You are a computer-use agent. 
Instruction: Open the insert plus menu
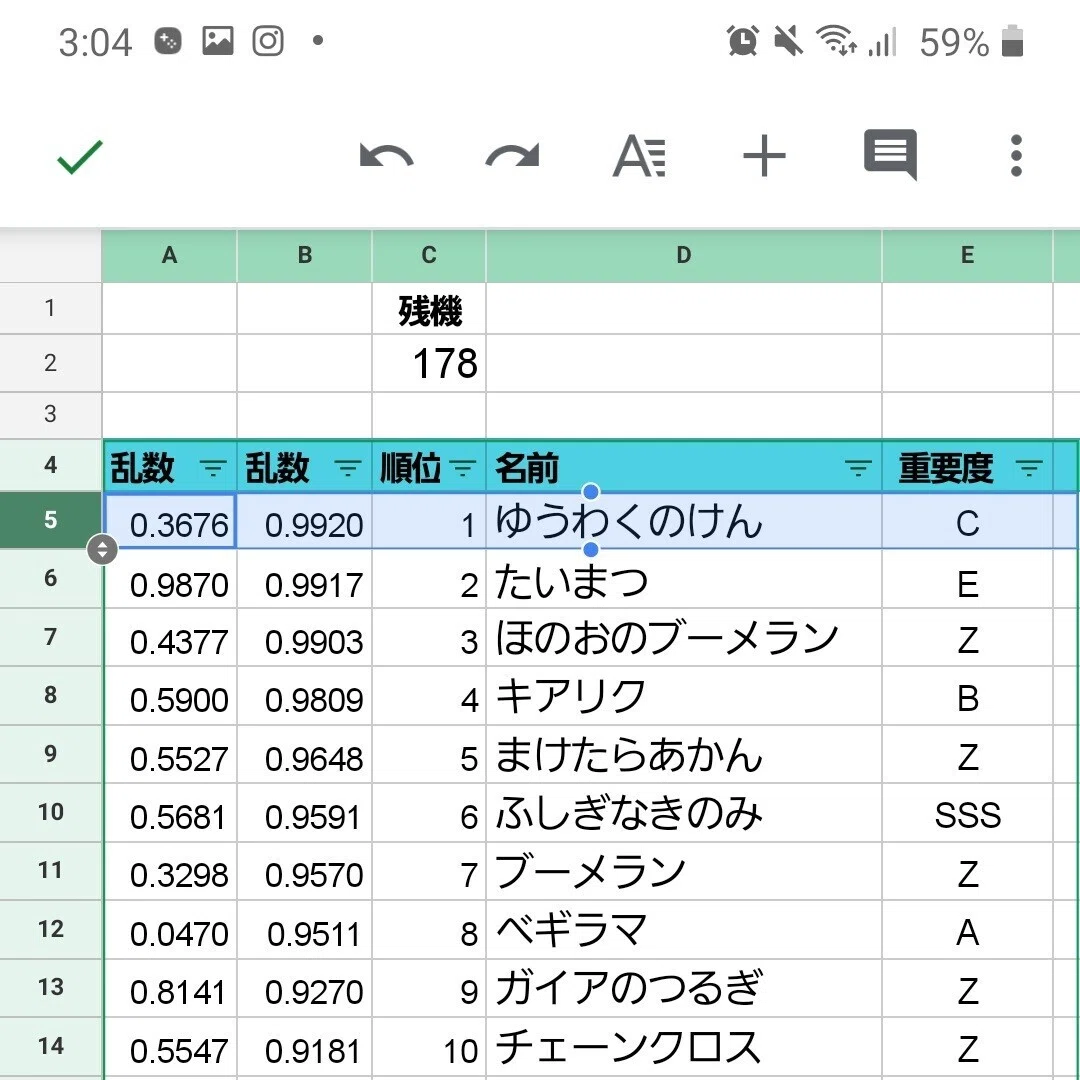[765, 156]
